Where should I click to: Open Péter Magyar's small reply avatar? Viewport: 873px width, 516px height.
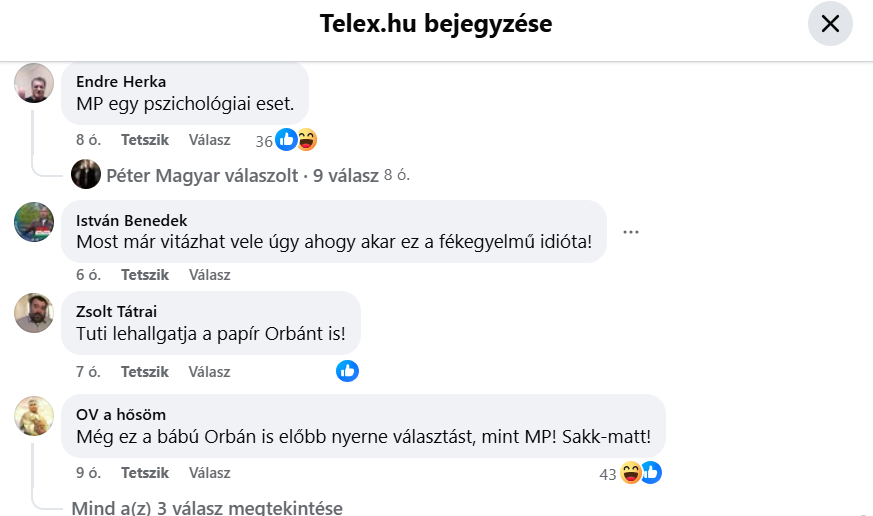click(x=86, y=174)
